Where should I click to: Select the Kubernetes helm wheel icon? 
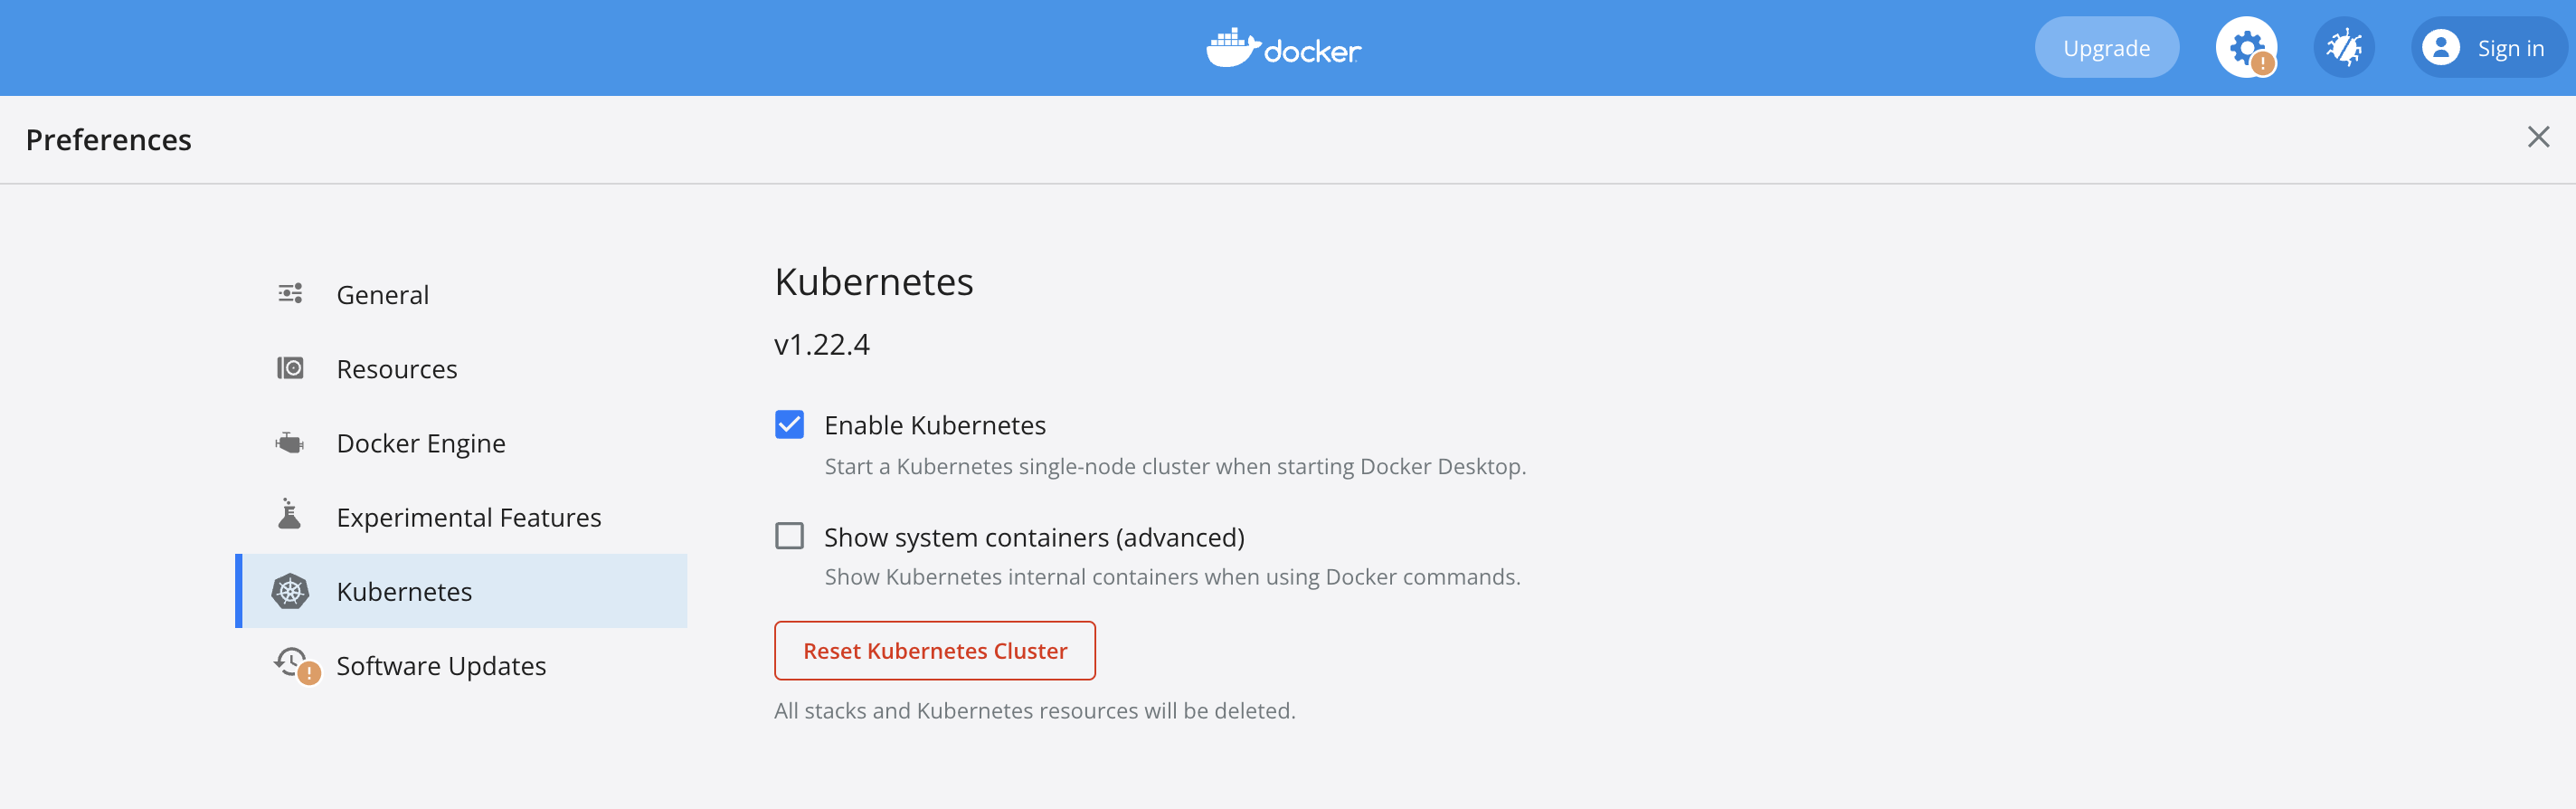pyautogui.click(x=290, y=591)
